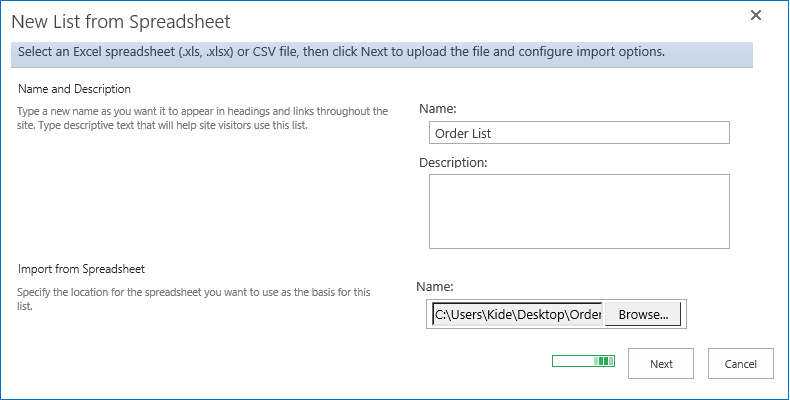Proceed with the Next button
The width and height of the screenshot is (790, 400).
(x=661, y=364)
